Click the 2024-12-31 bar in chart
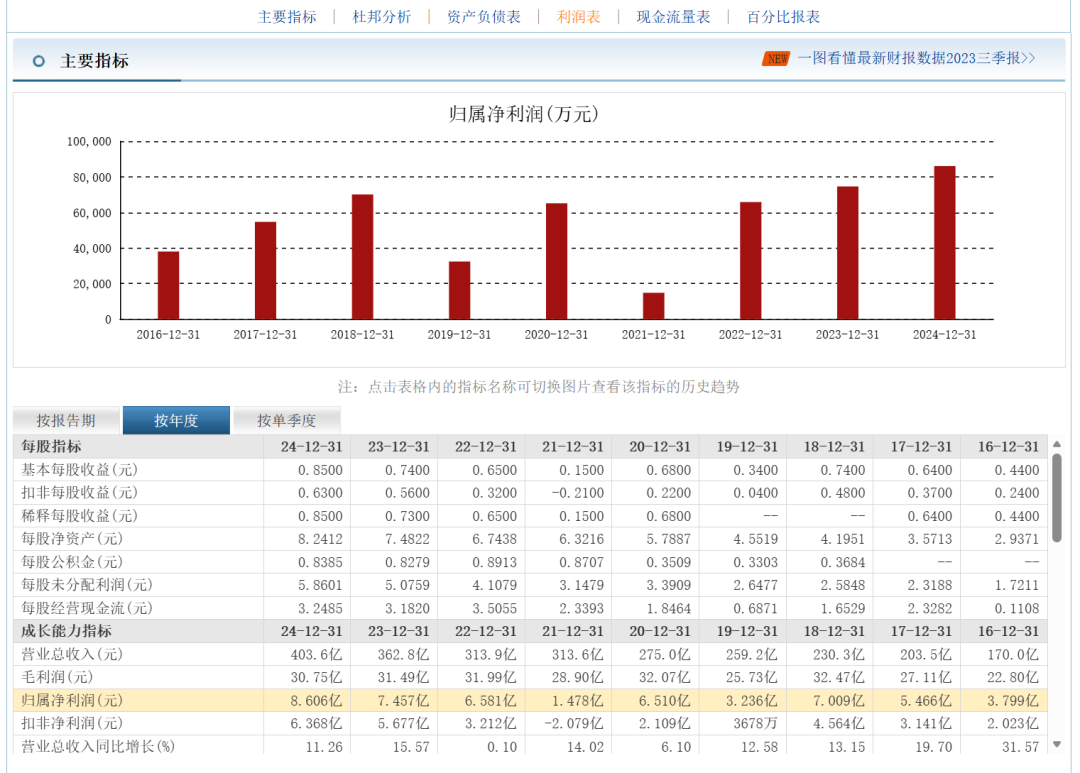This screenshot has width=1080, height=773. 944,243
